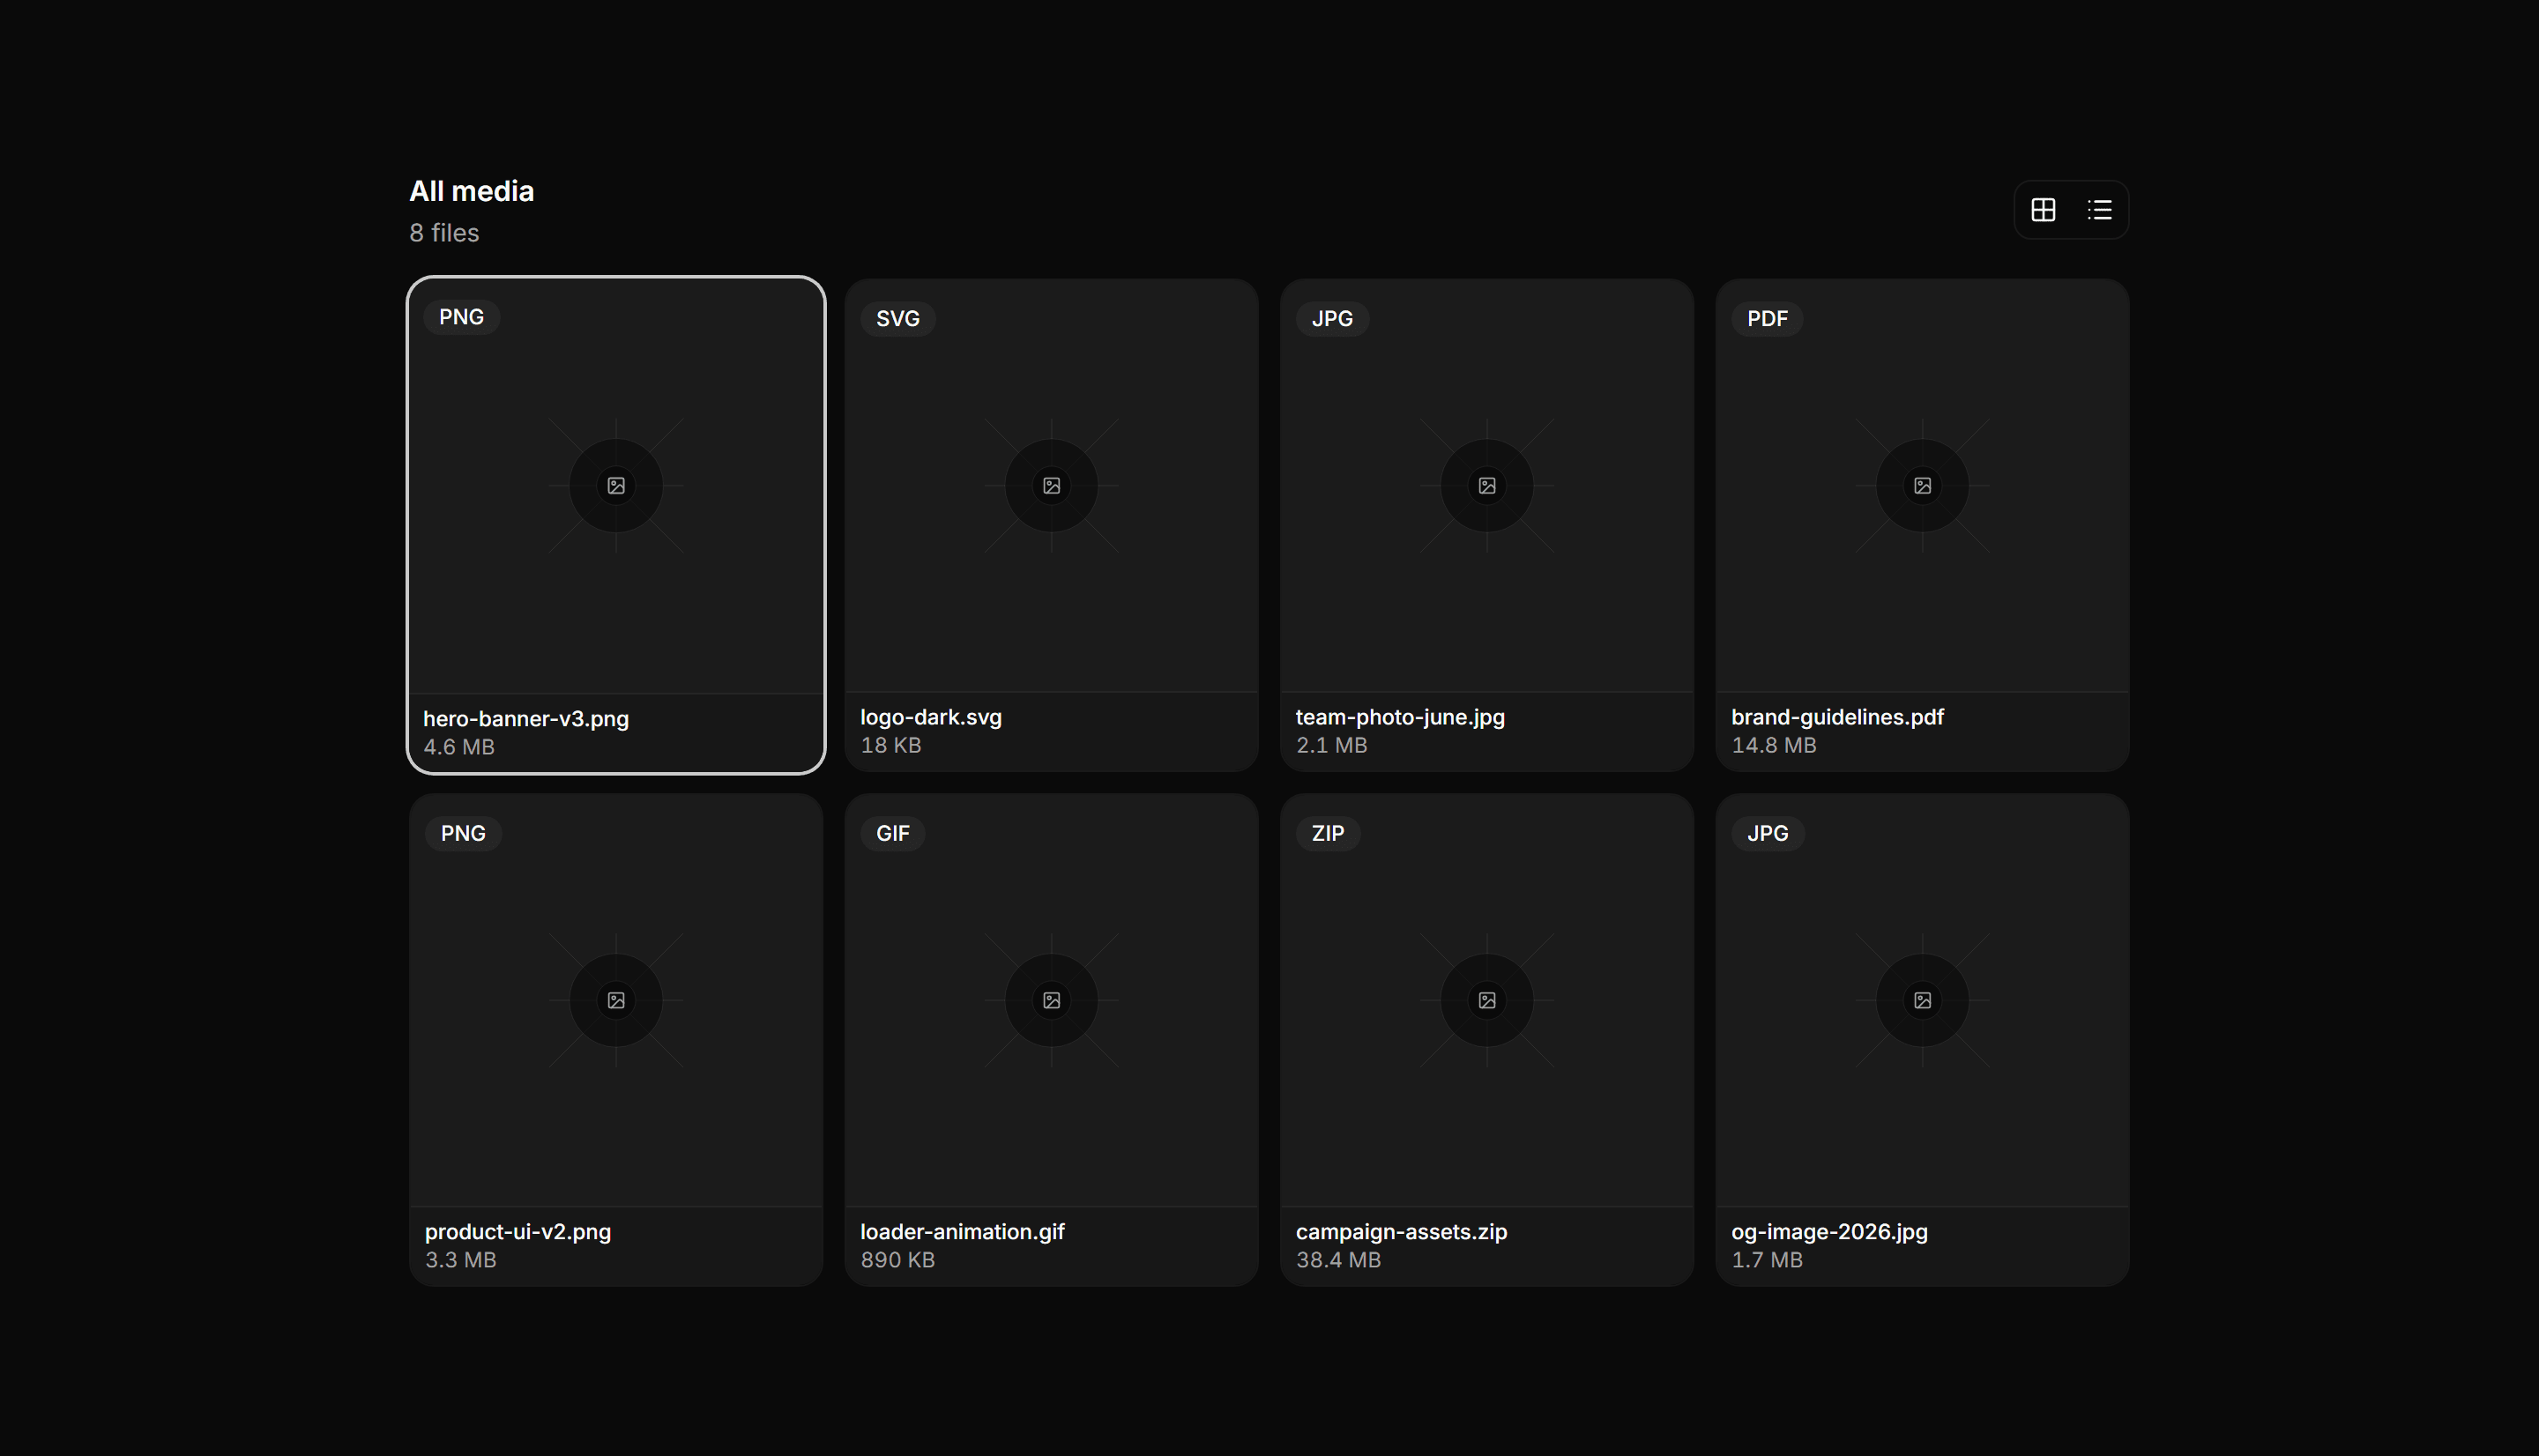The width and height of the screenshot is (2539, 1456).
Task: Click the team-photo-june.jpg file name
Action: pos(1400,717)
